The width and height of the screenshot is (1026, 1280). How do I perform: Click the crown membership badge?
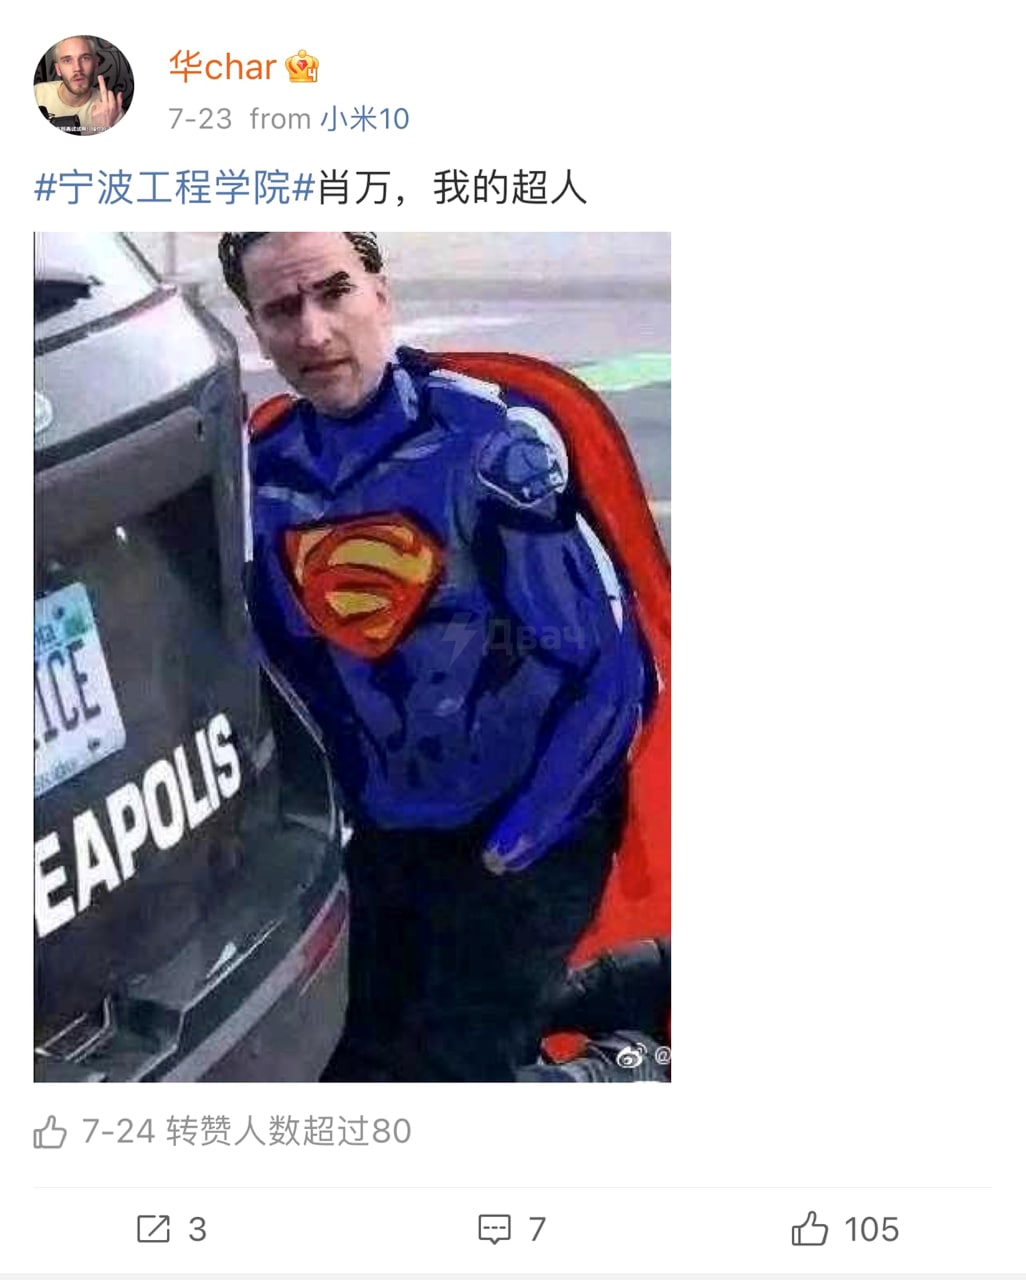(302, 67)
